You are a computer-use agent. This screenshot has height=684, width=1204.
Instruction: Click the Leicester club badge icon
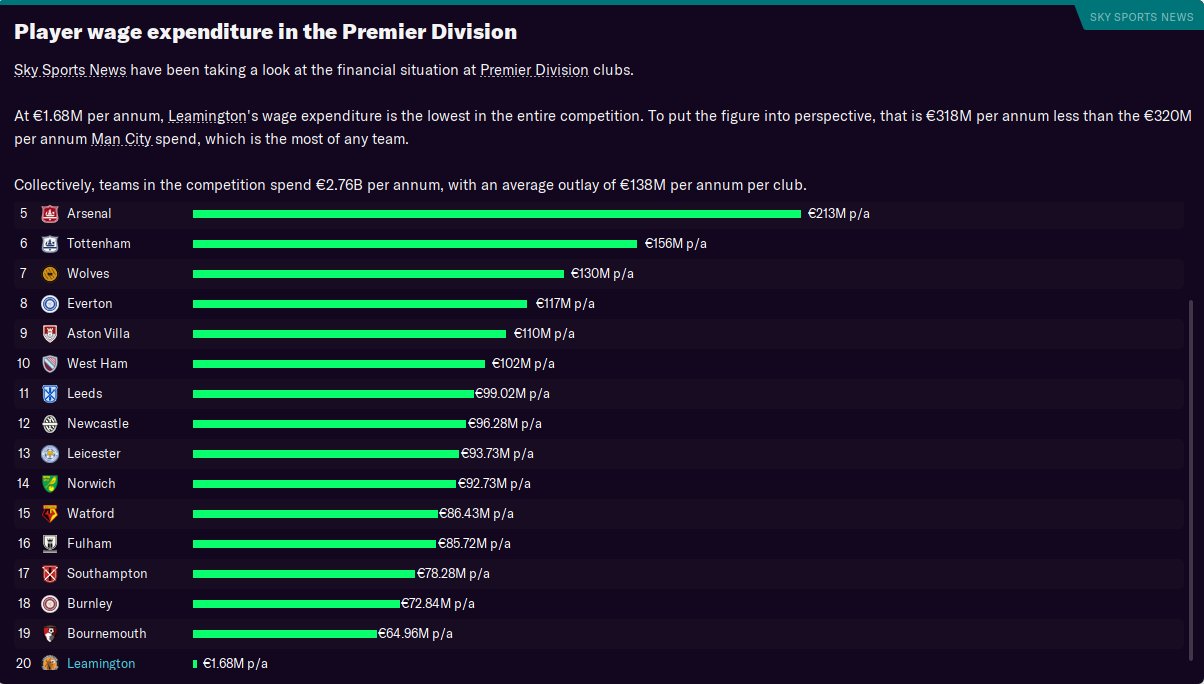(x=50, y=454)
